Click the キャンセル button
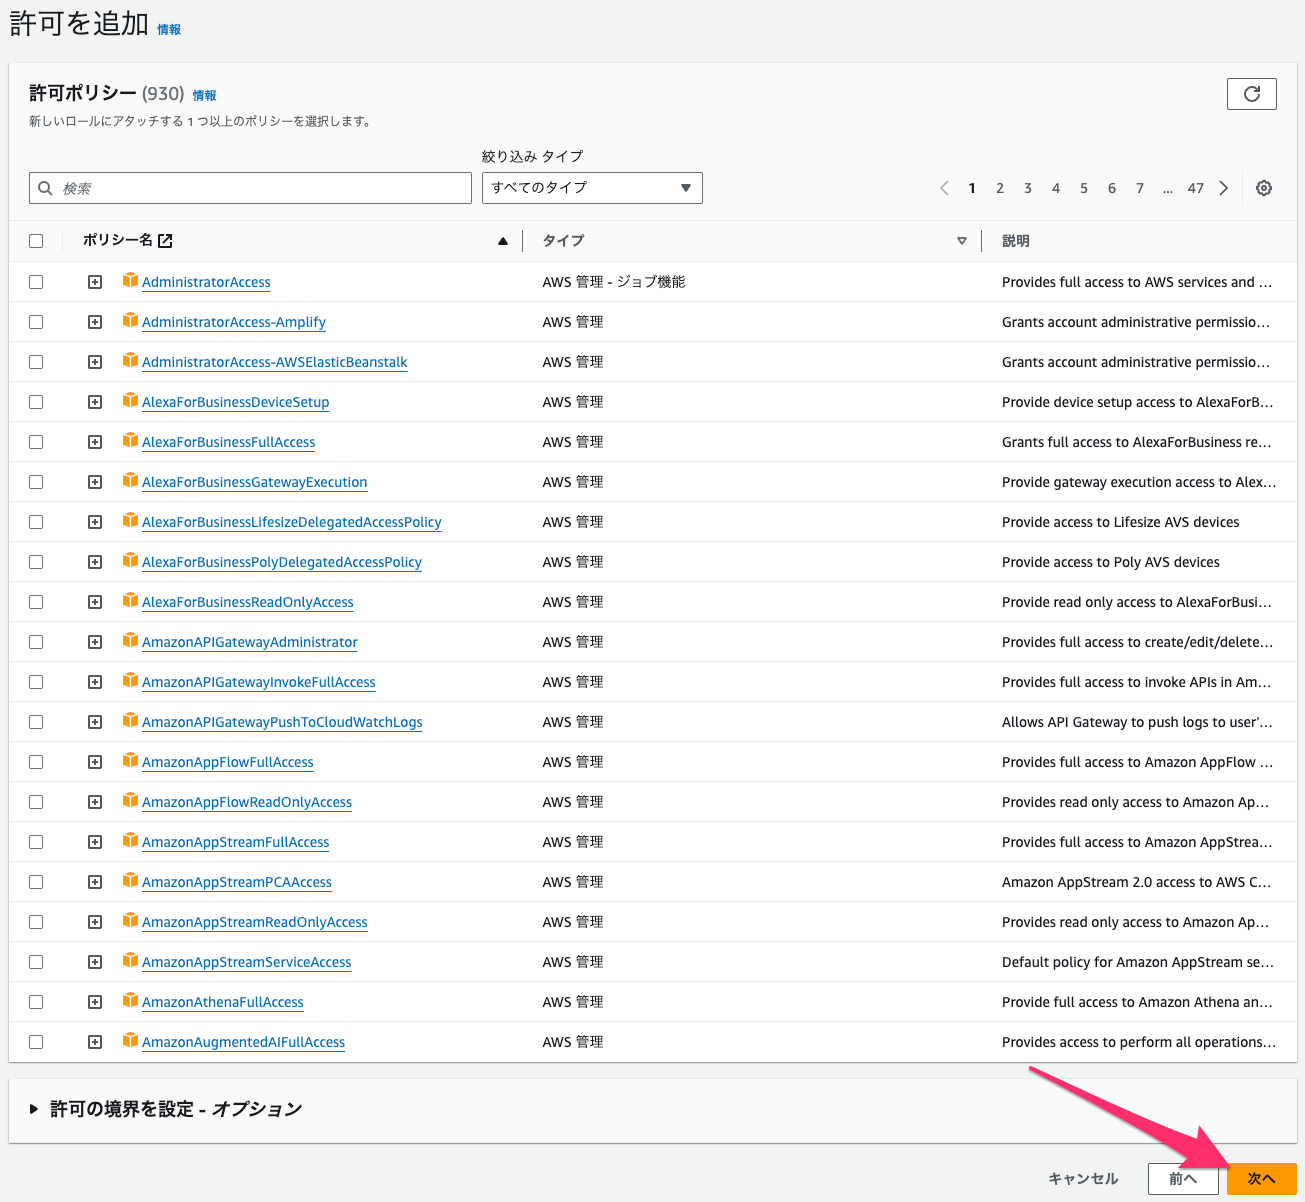This screenshot has width=1305, height=1202. (1083, 1179)
